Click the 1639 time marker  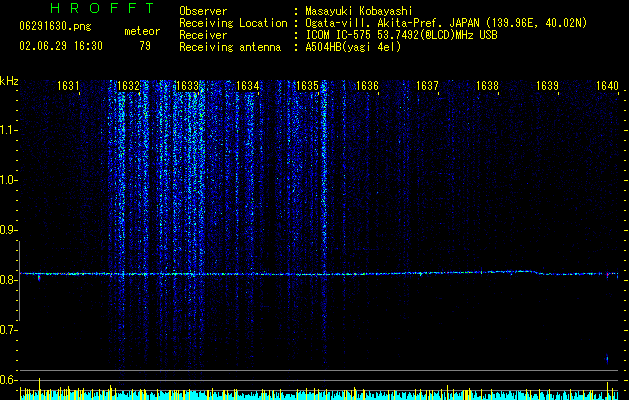548,86
